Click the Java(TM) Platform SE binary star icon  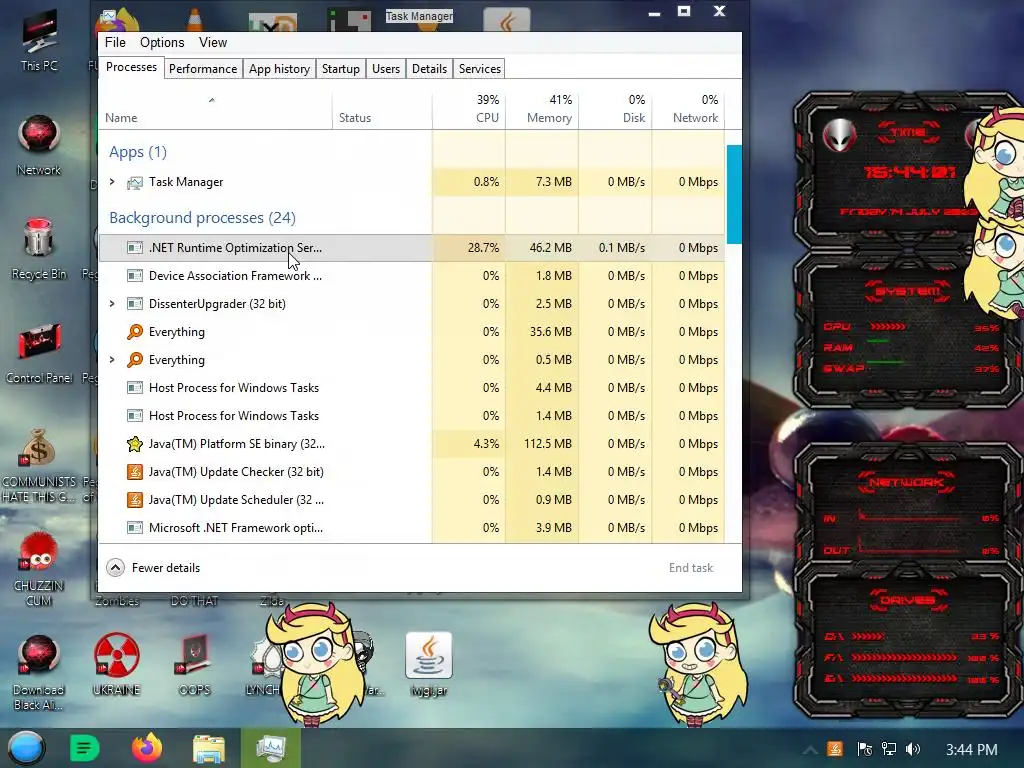pyautogui.click(x=135, y=444)
